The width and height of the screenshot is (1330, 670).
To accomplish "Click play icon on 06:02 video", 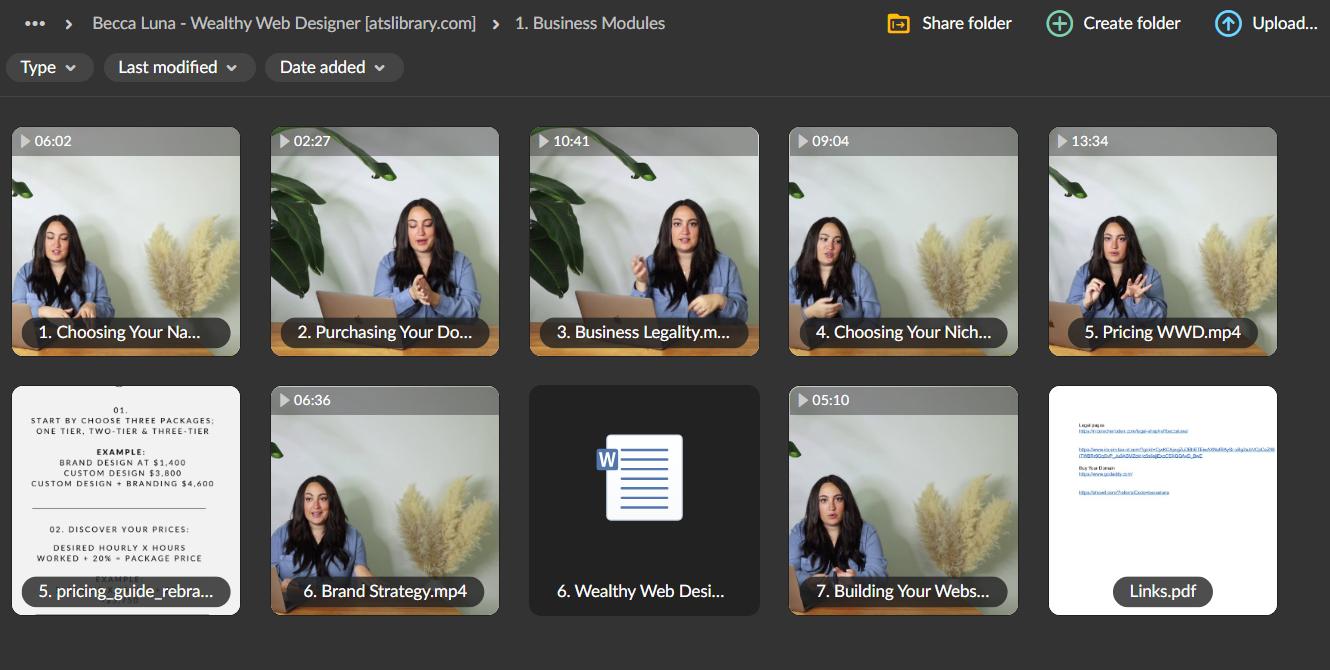I will pos(25,142).
